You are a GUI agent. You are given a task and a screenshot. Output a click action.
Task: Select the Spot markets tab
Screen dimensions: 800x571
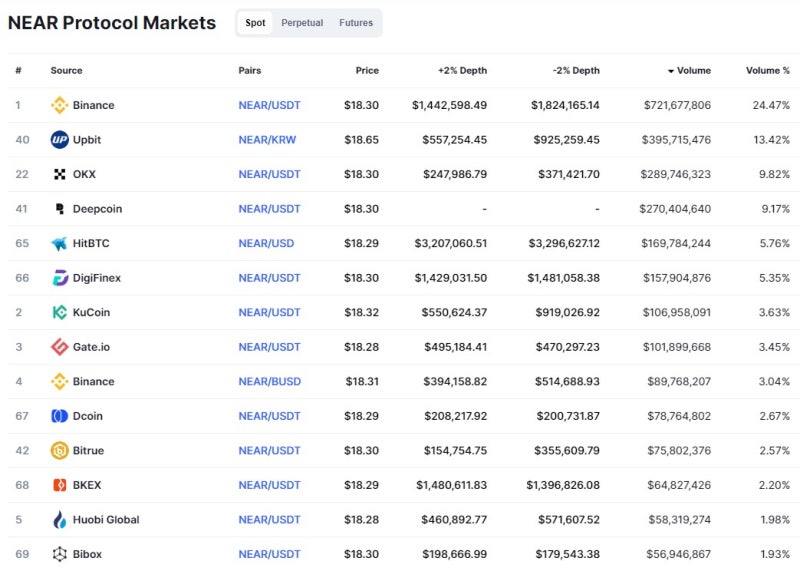coord(255,23)
